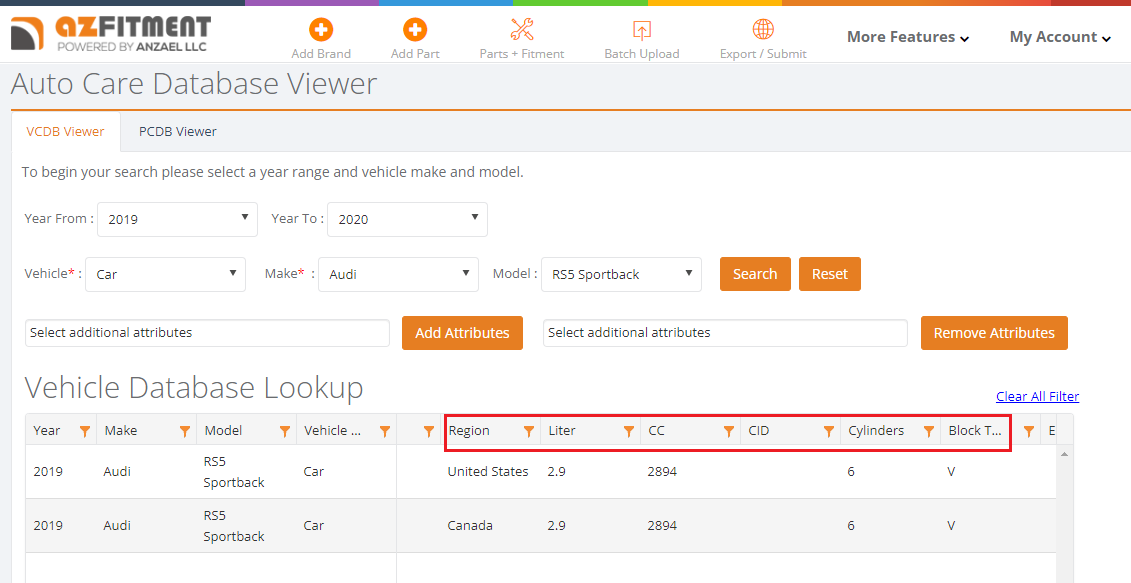The height and width of the screenshot is (583, 1131).
Task: Open the Model dropdown showing RS5 Sportback
Action: tap(621, 274)
